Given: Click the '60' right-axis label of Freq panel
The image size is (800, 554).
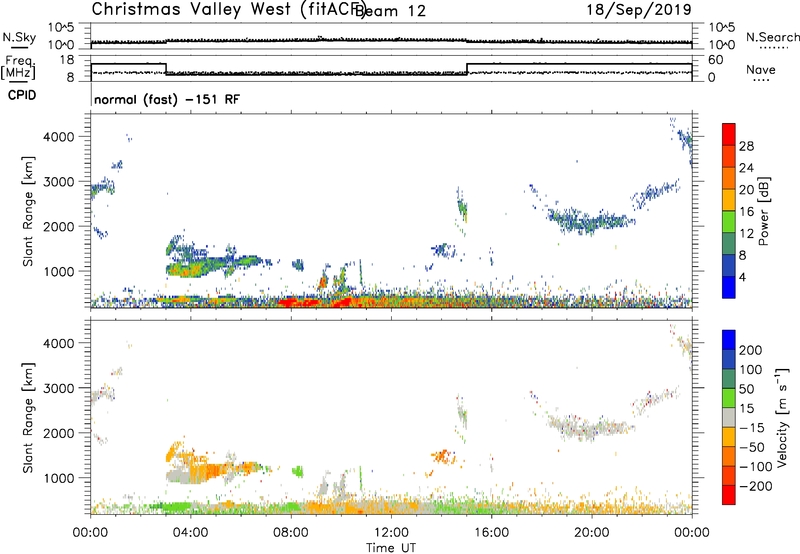Looking at the screenshot, I should pos(716,60).
